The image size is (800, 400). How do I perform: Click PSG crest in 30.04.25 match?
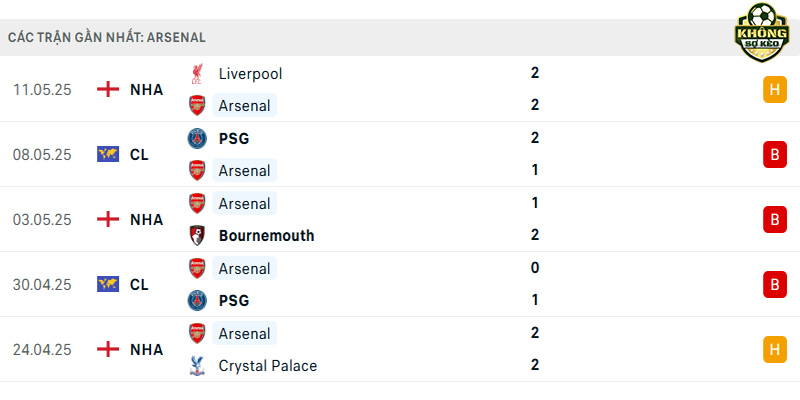coord(197,301)
